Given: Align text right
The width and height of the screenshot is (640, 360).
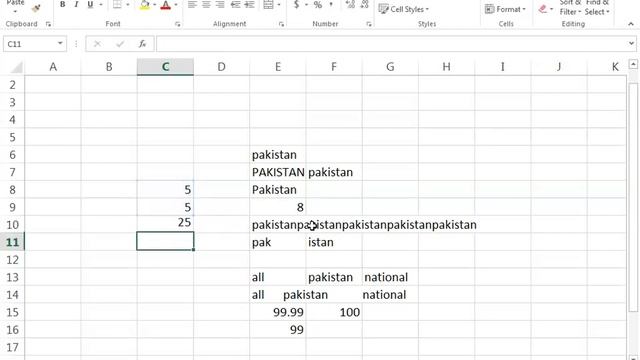Looking at the screenshot, I should [220, 5].
